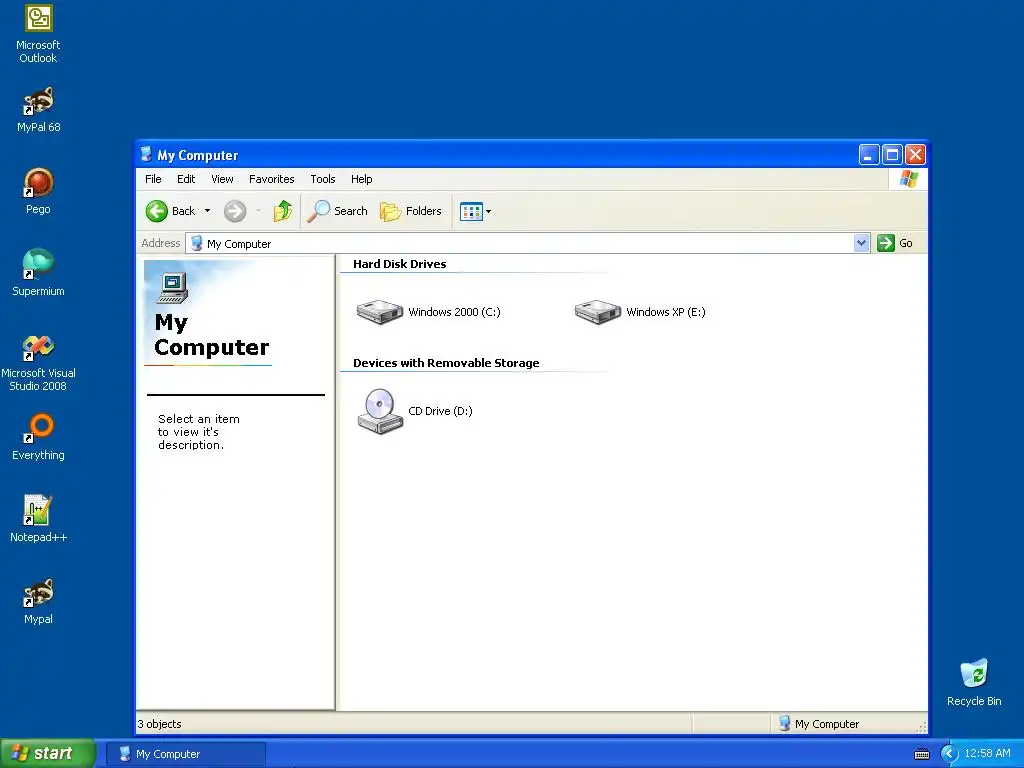Viewport: 1024px width, 768px height.
Task: Select the MyPal 68 desktop shortcut
Action: coord(38,109)
